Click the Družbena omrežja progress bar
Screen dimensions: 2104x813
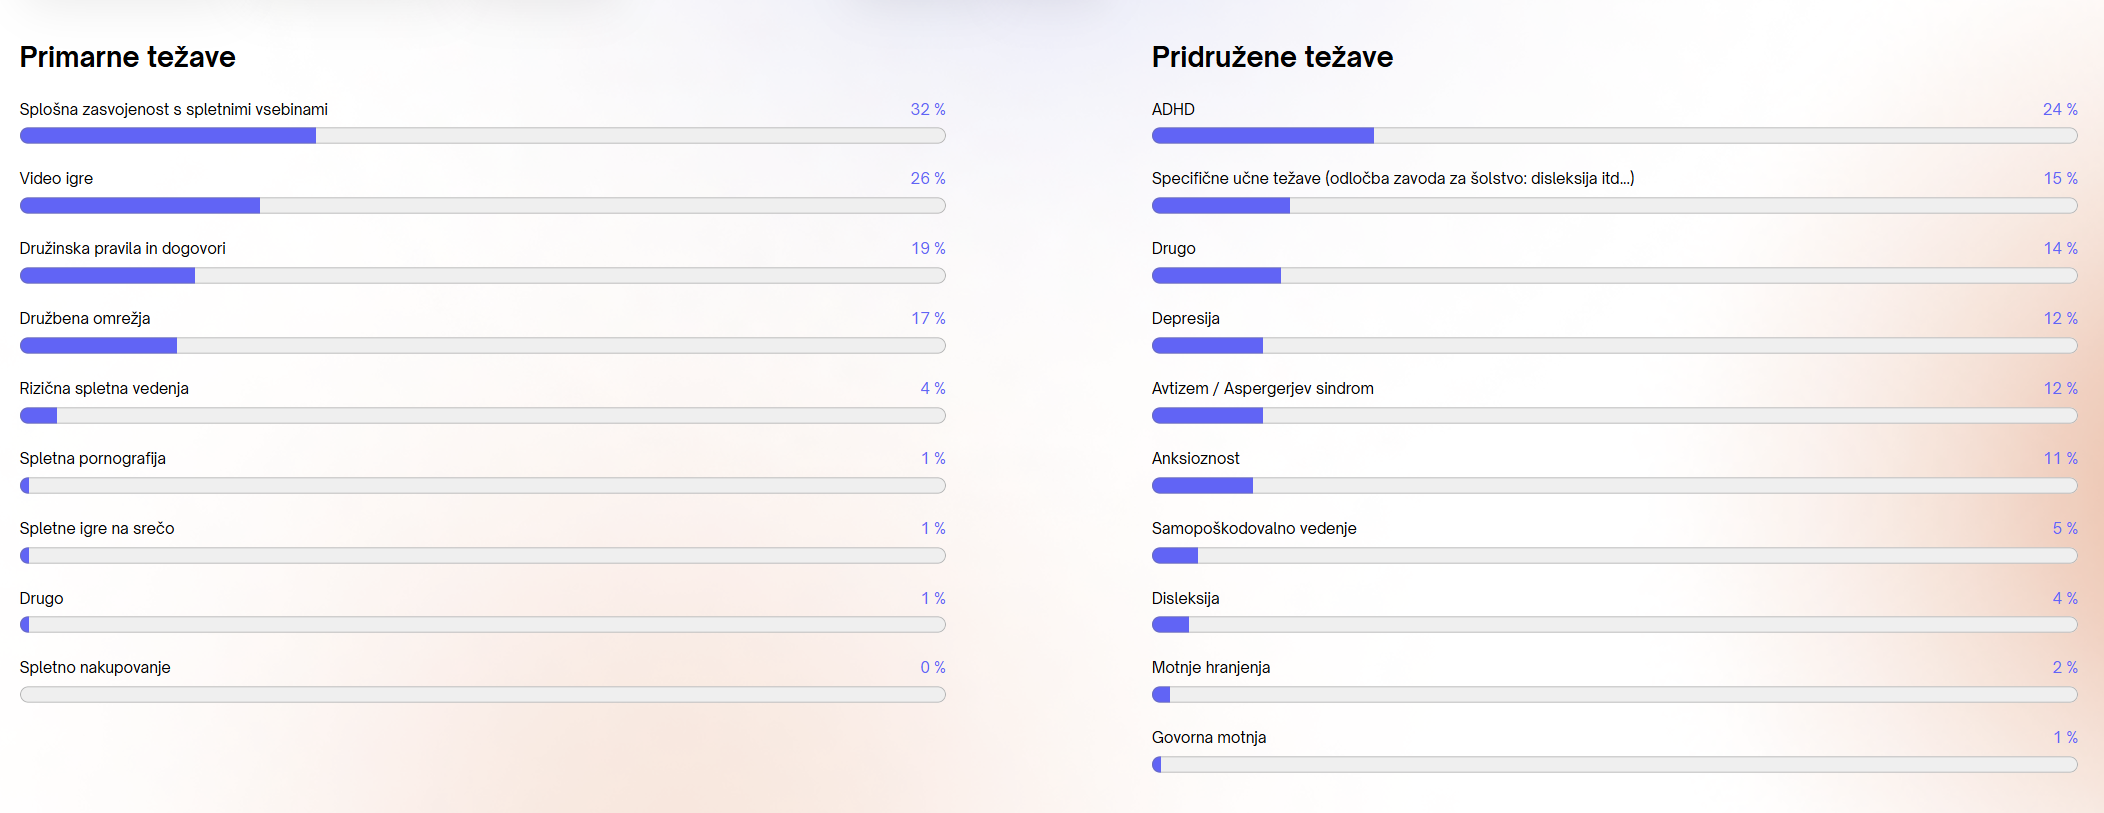[482, 346]
